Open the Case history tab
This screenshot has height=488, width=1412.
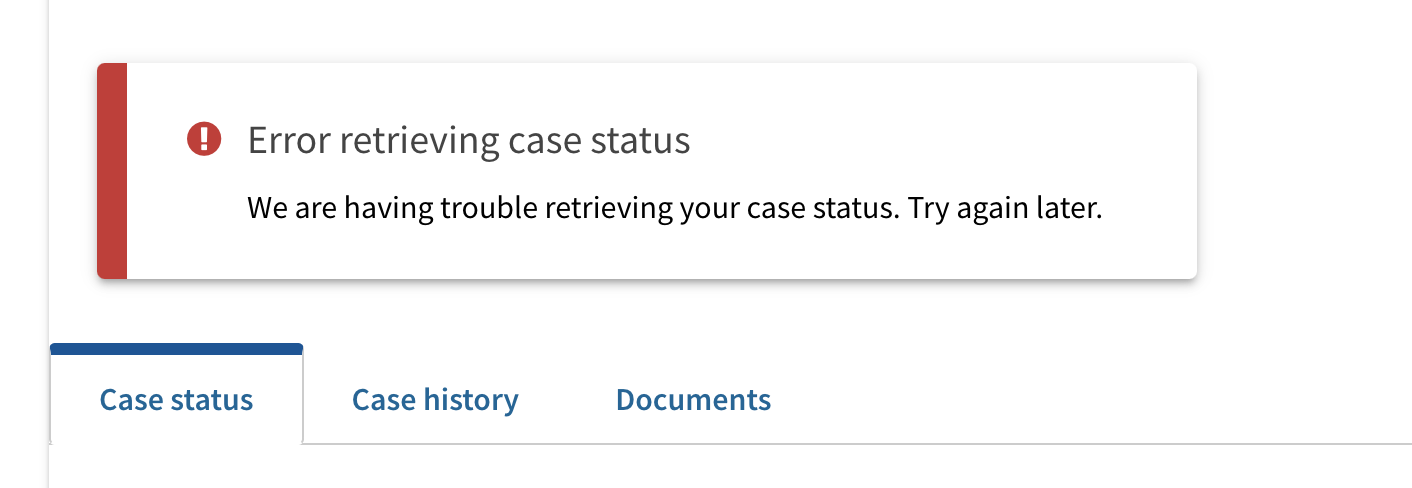point(435,400)
